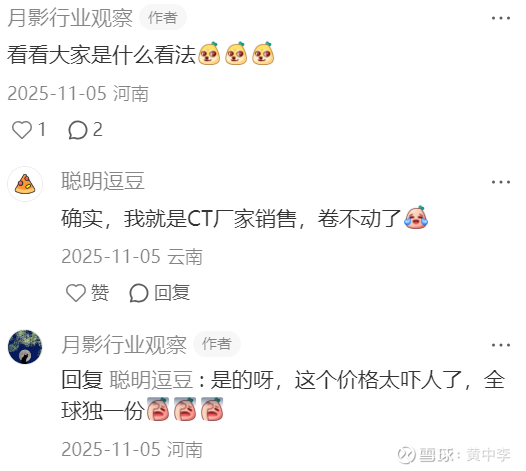Click 聪明逗豆's pizza avatar
526x471 pixels.
(25, 184)
